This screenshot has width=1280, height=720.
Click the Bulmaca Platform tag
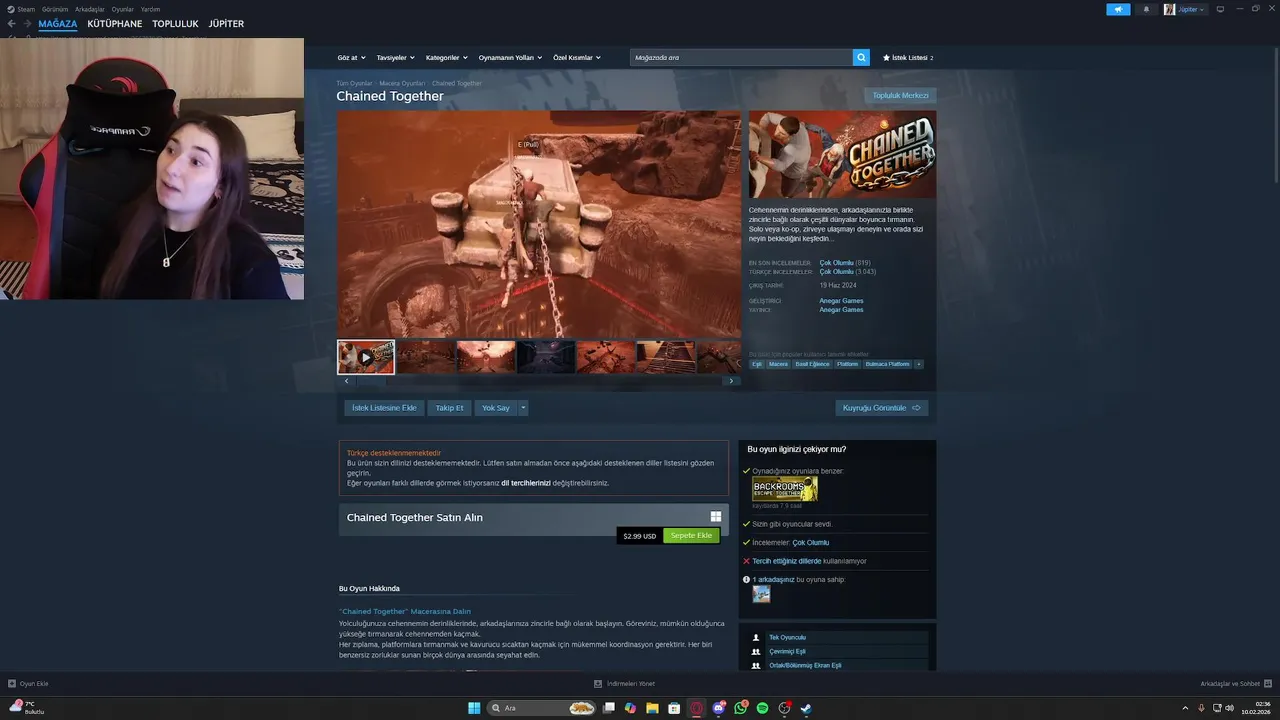(887, 364)
